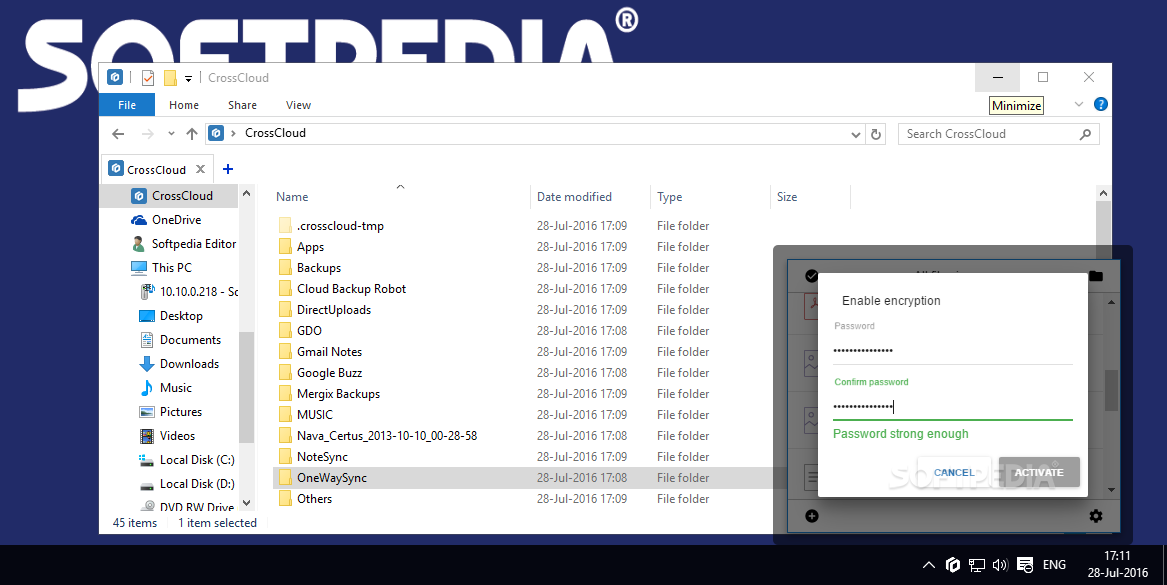
Task: Sort by the Date modified column
Action: point(574,196)
